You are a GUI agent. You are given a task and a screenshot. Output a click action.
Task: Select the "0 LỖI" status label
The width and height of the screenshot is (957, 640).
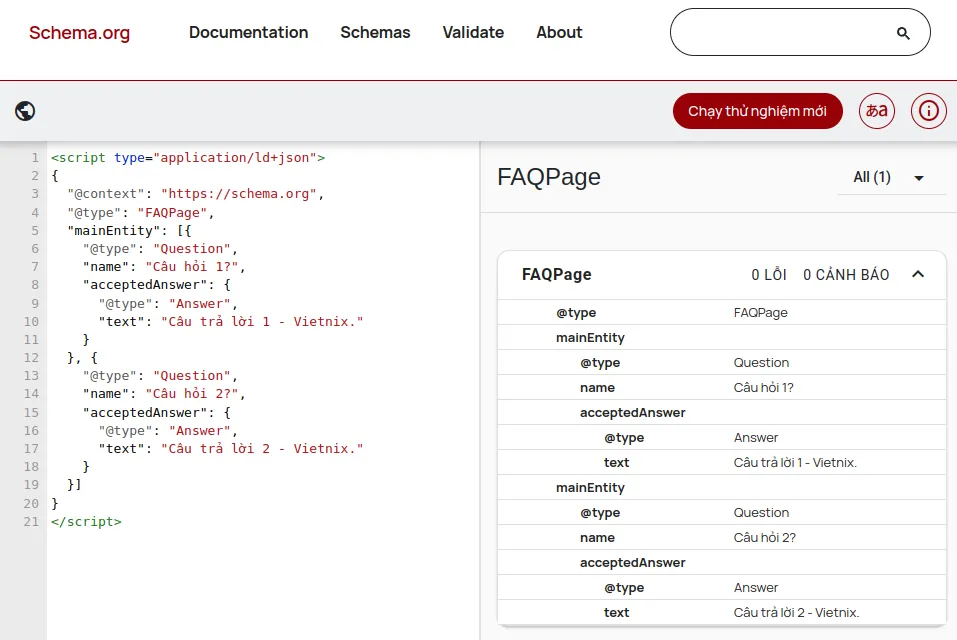click(768, 274)
